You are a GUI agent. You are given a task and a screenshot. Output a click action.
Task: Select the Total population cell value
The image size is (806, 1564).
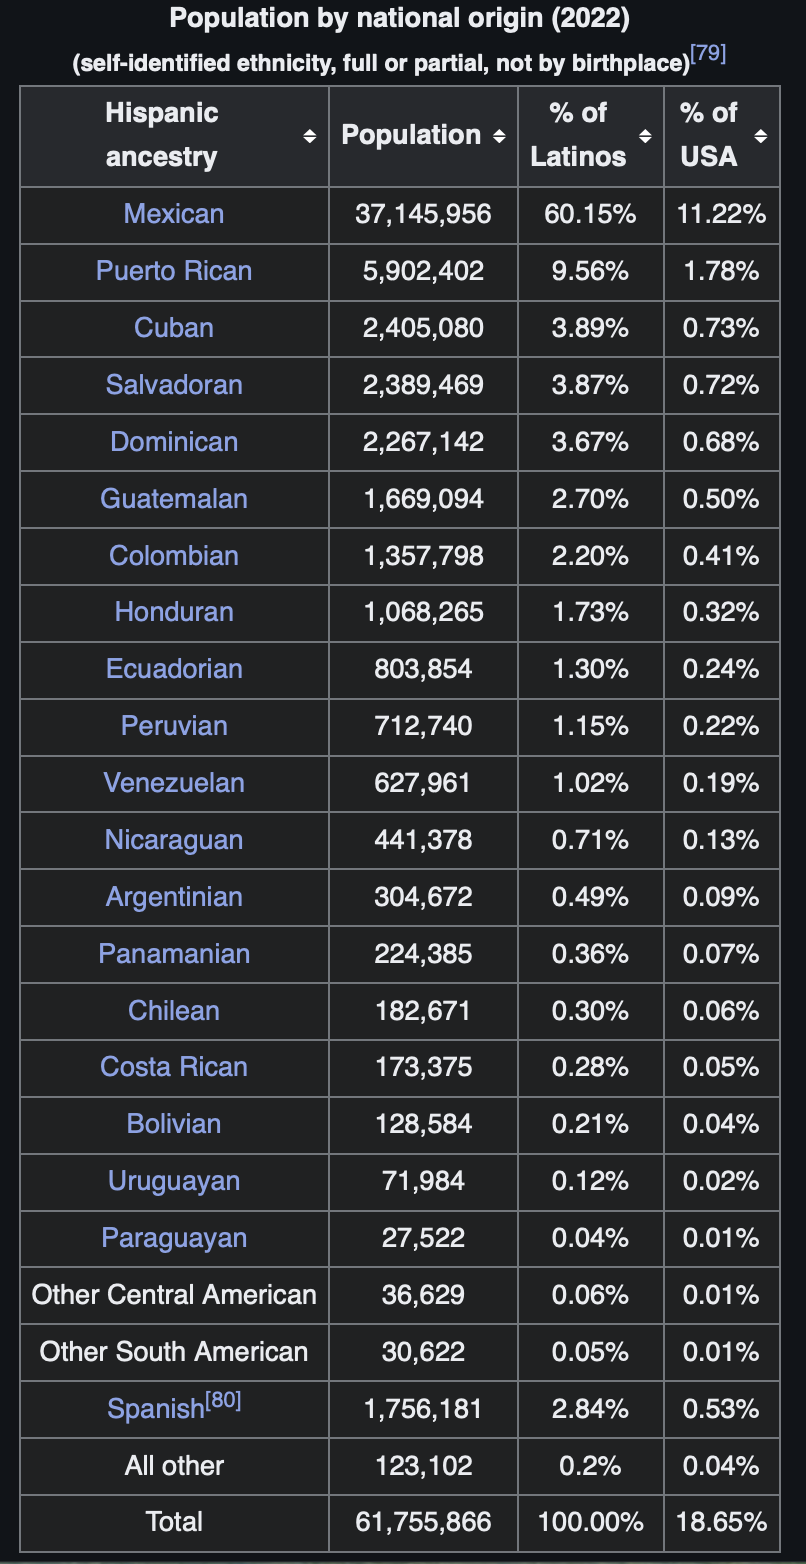[x=423, y=1522]
